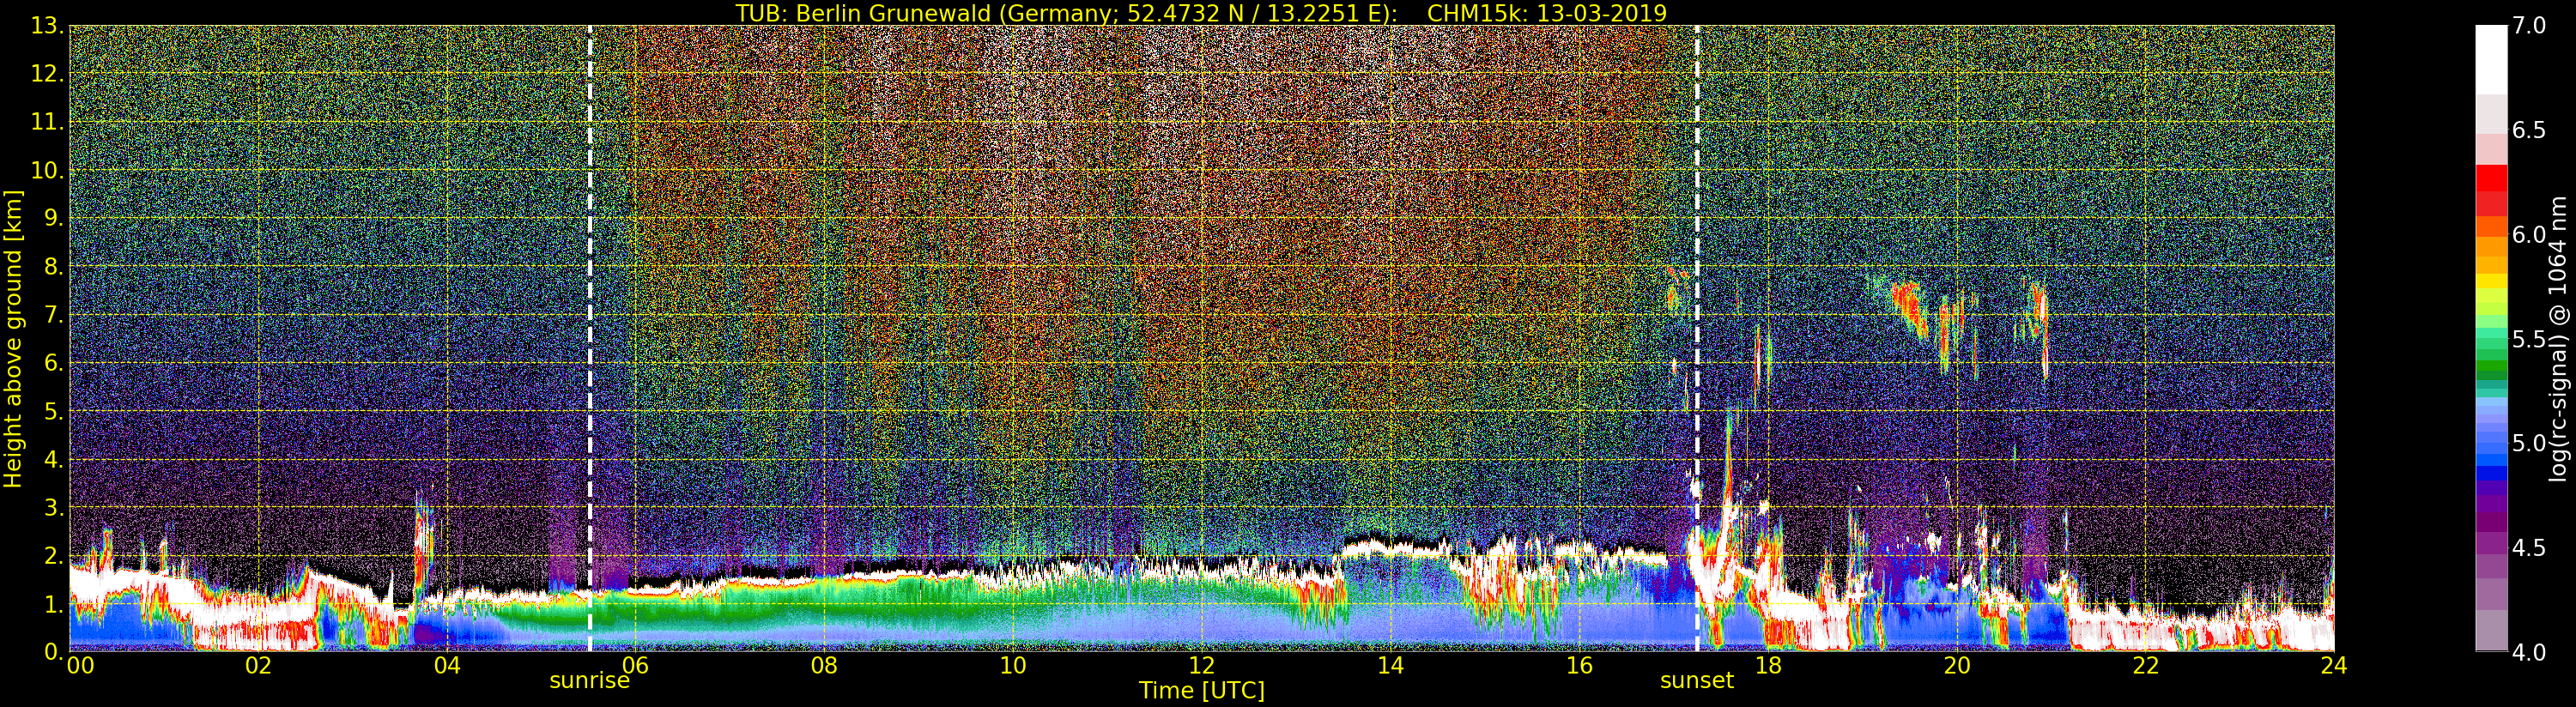Image resolution: width=2576 pixels, height=707 pixels.
Task: Click the dashed white sunset line in plot
Action: 1697,338
